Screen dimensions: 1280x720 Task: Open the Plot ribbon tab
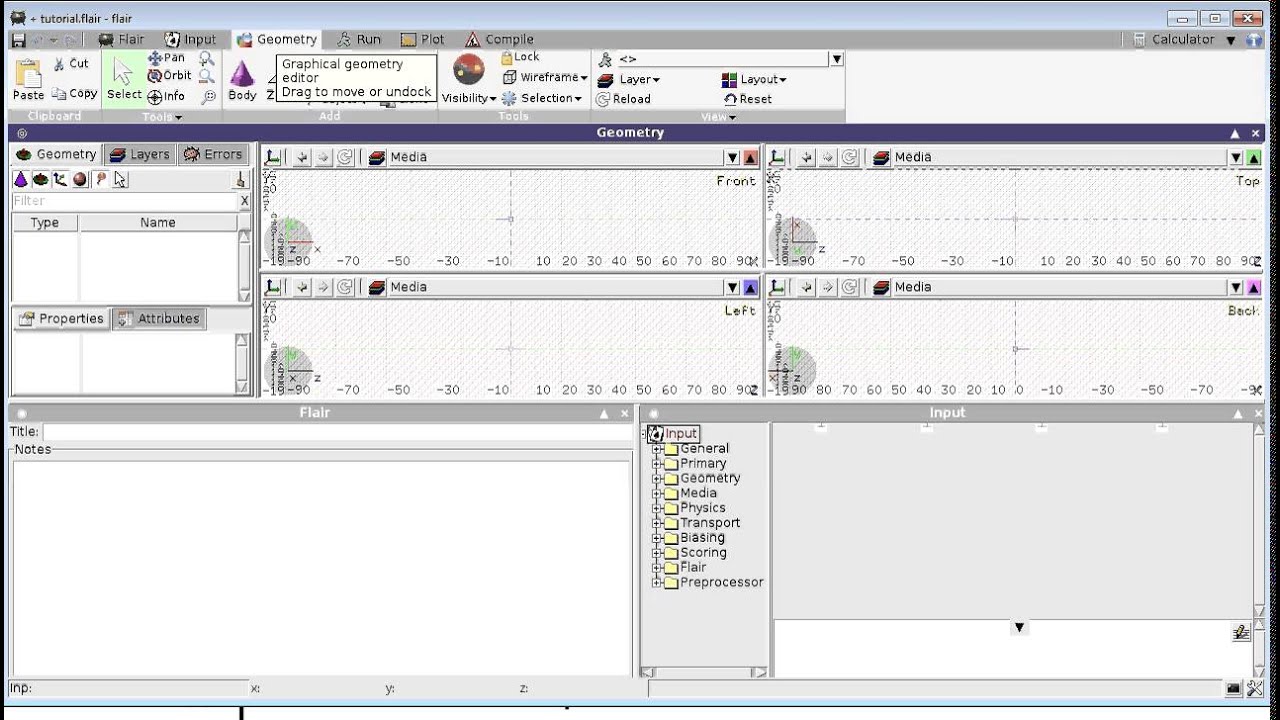(422, 40)
